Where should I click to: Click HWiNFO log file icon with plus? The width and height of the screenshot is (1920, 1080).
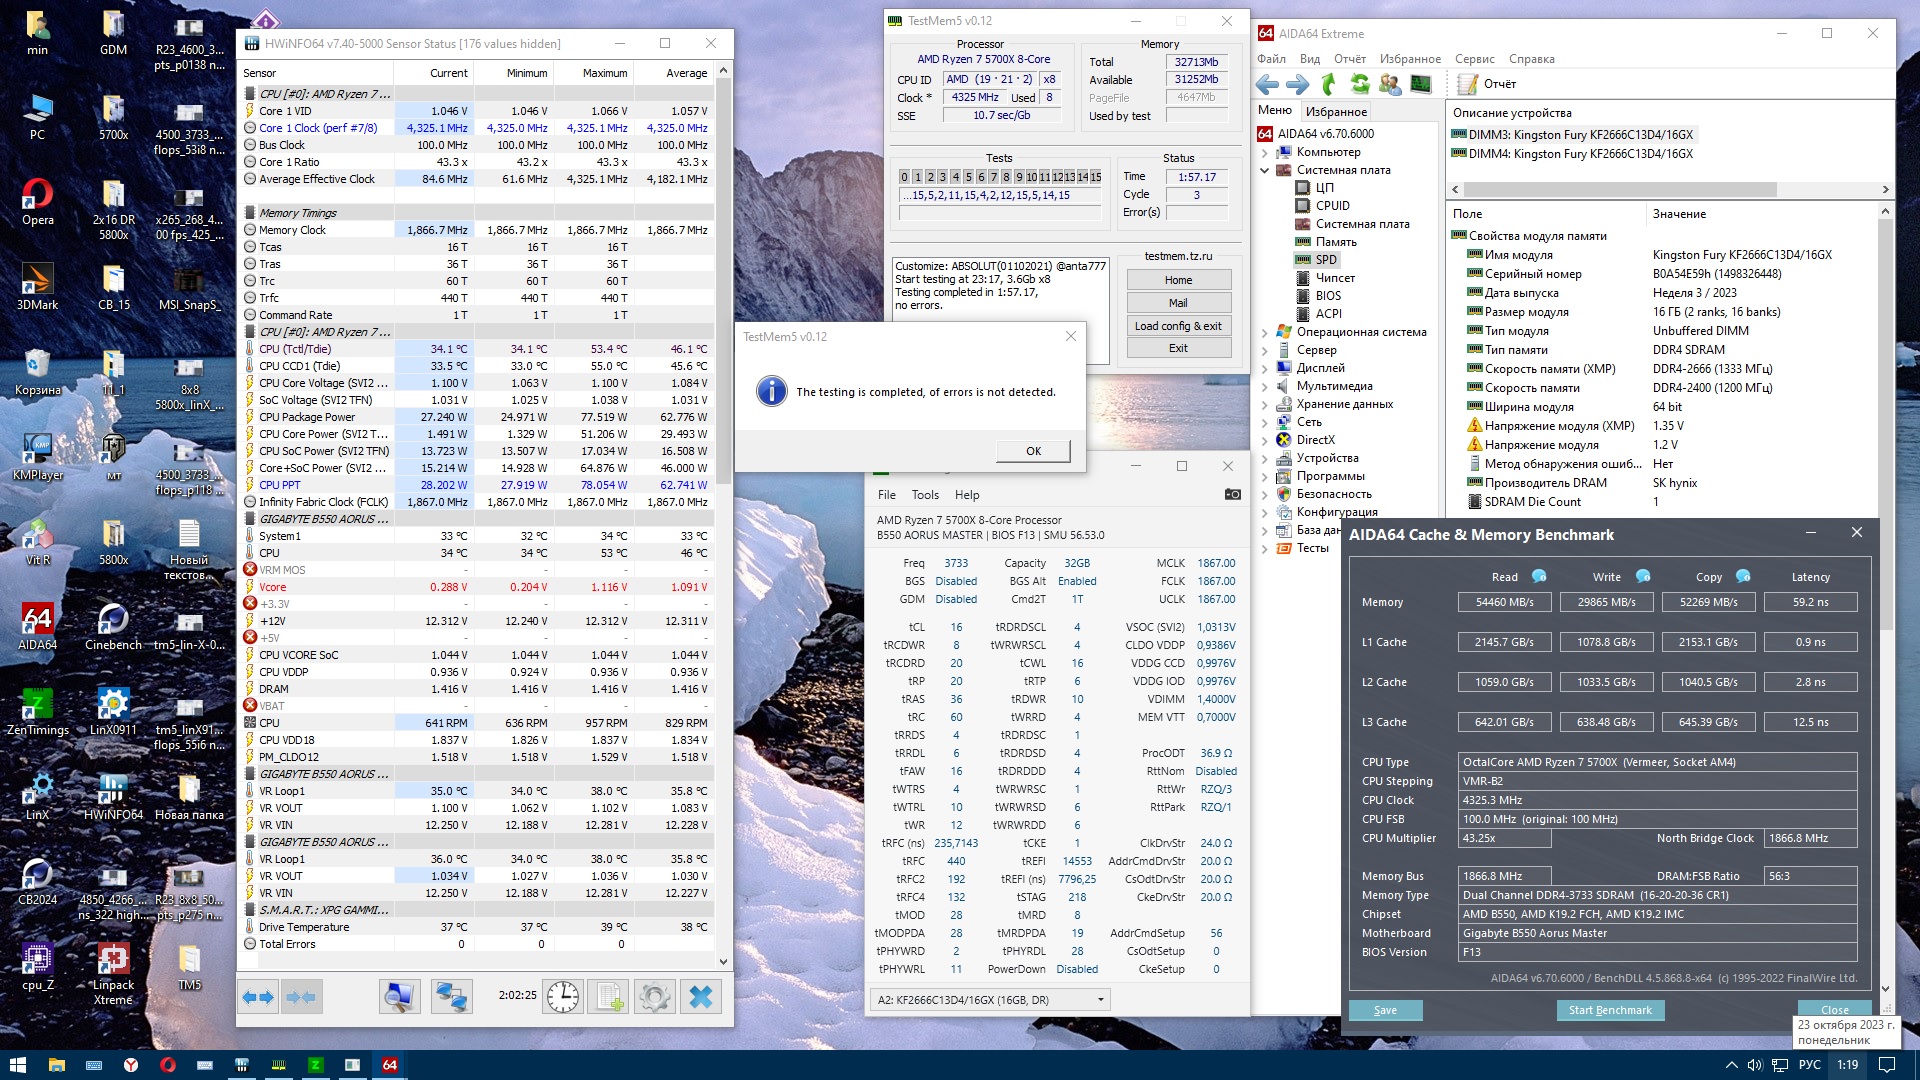tap(609, 997)
